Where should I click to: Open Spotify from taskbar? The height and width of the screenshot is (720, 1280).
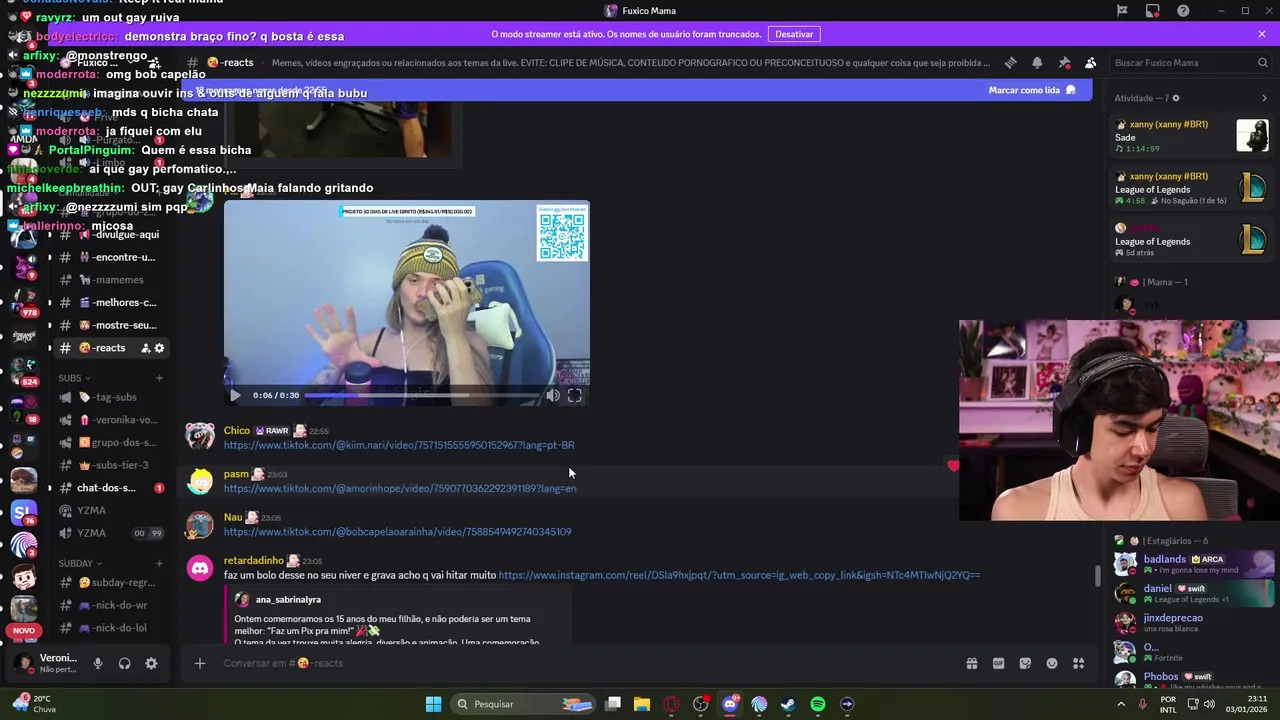pyautogui.click(x=818, y=704)
